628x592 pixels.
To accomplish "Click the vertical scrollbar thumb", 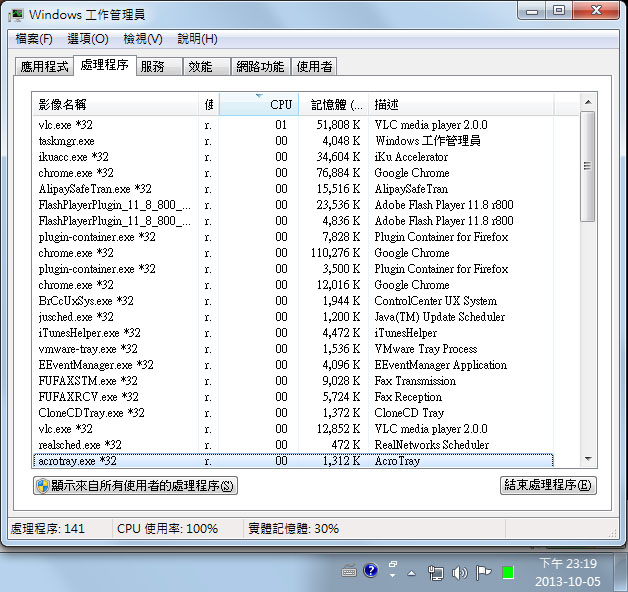I will 588,166.
